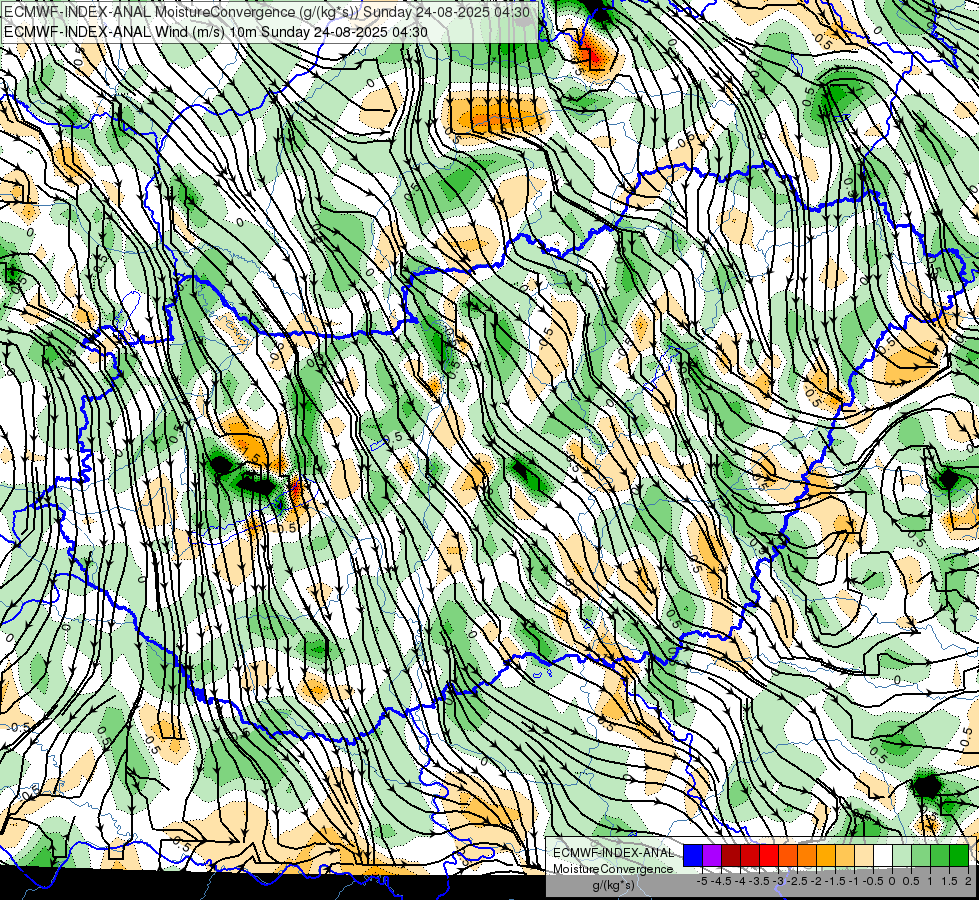Click the '2' tick label in legend

click(968, 881)
